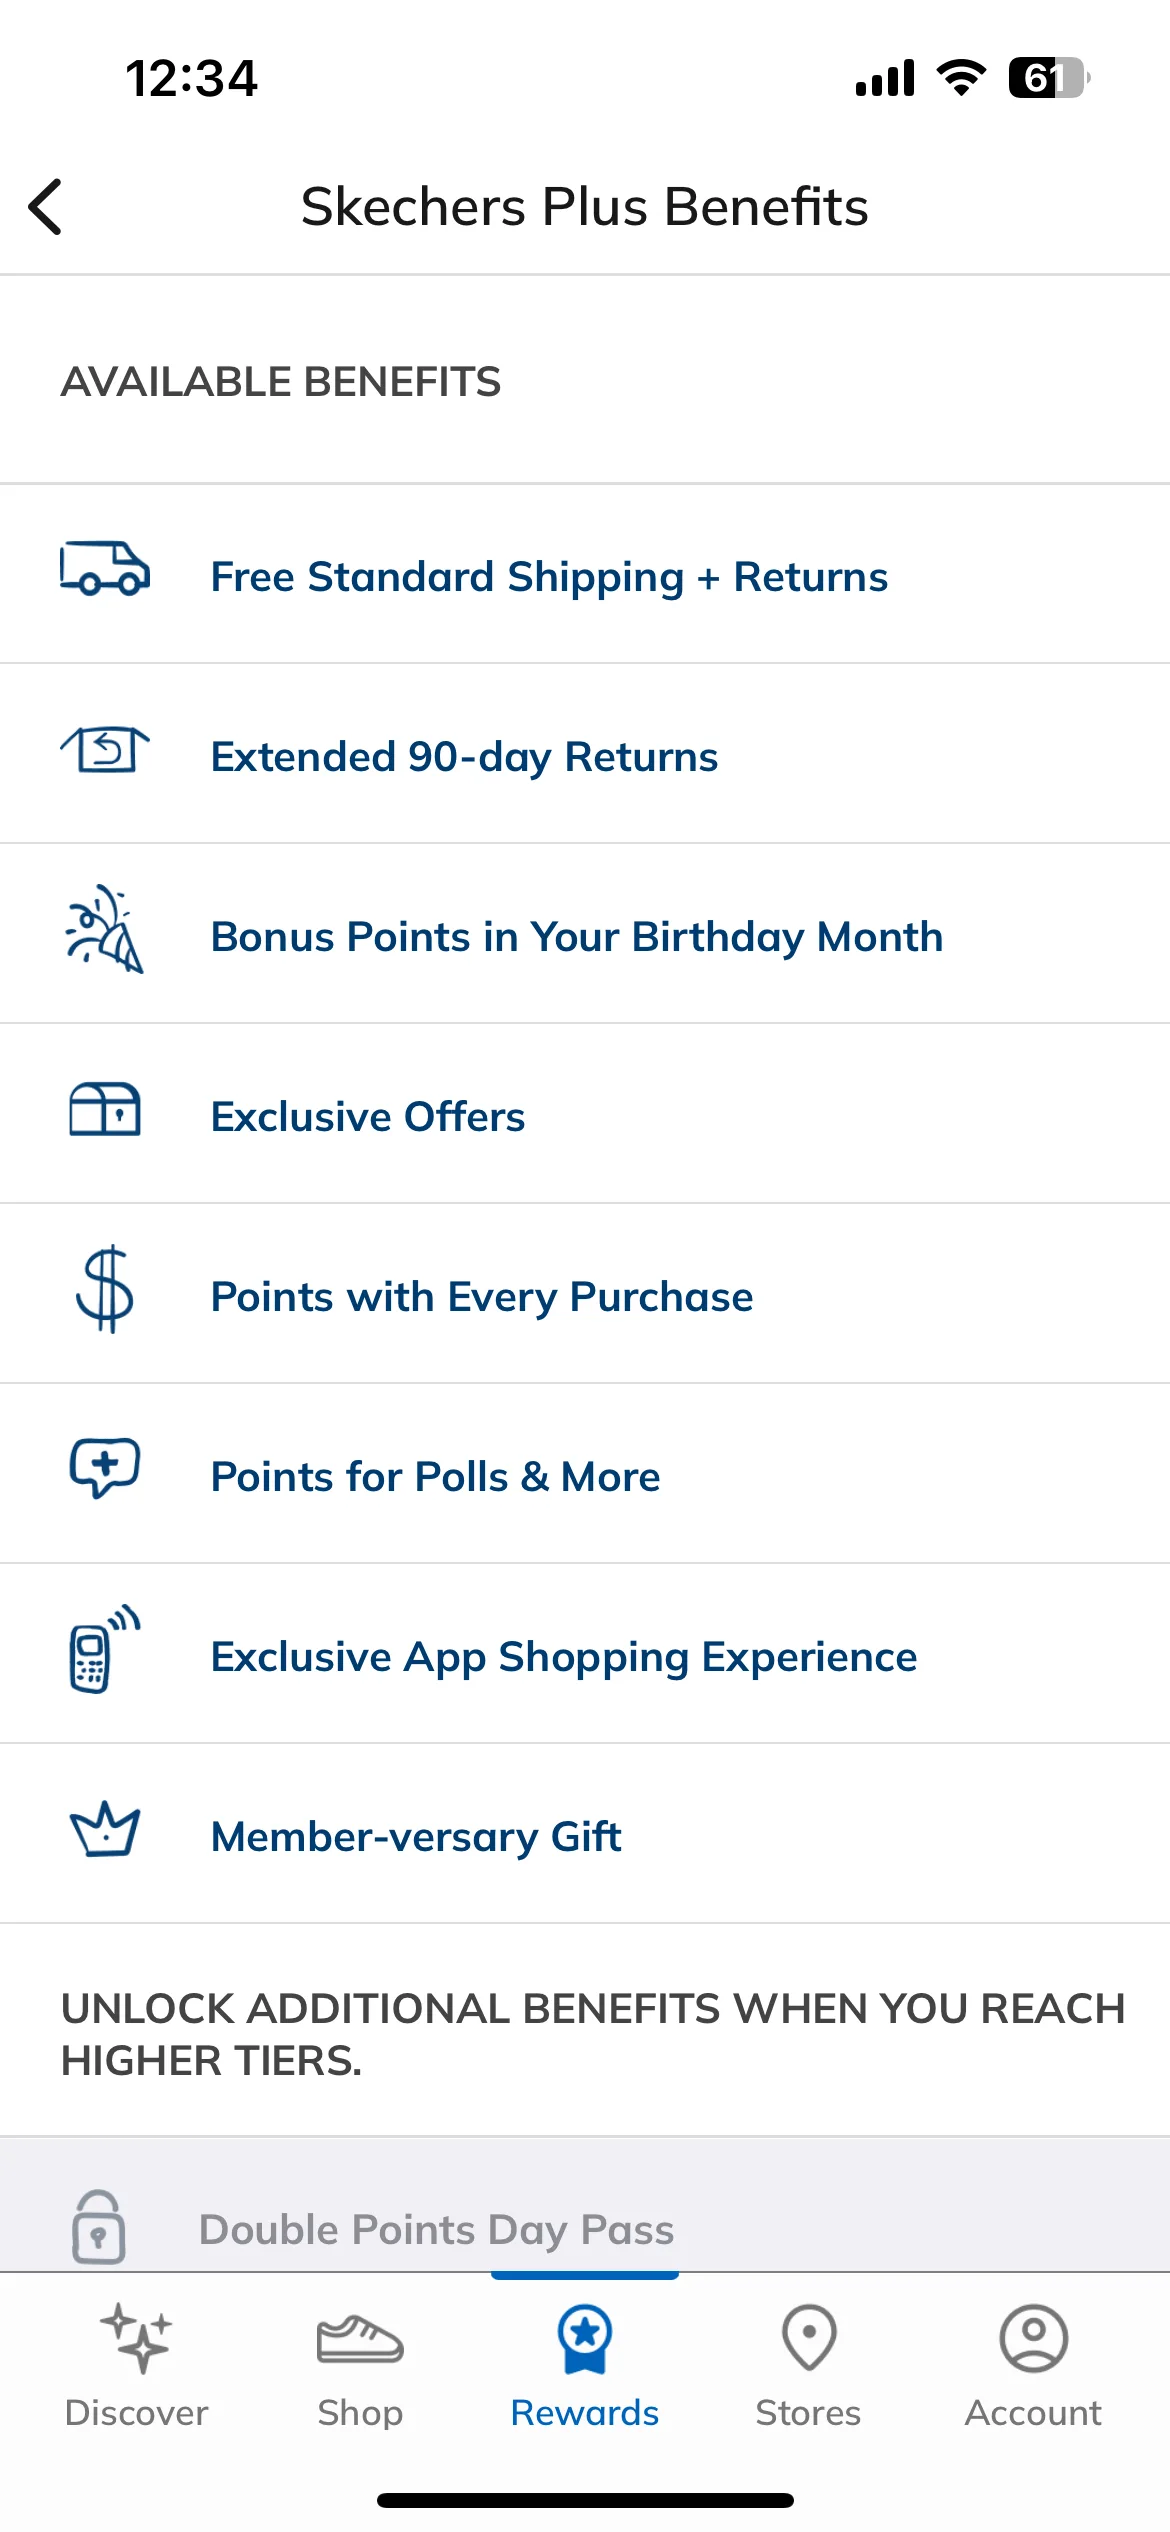This screenshot has width=1170, height=2532.
Task: View Bonus Points in Your Birthday Month
Action: [x=585, y=934]
